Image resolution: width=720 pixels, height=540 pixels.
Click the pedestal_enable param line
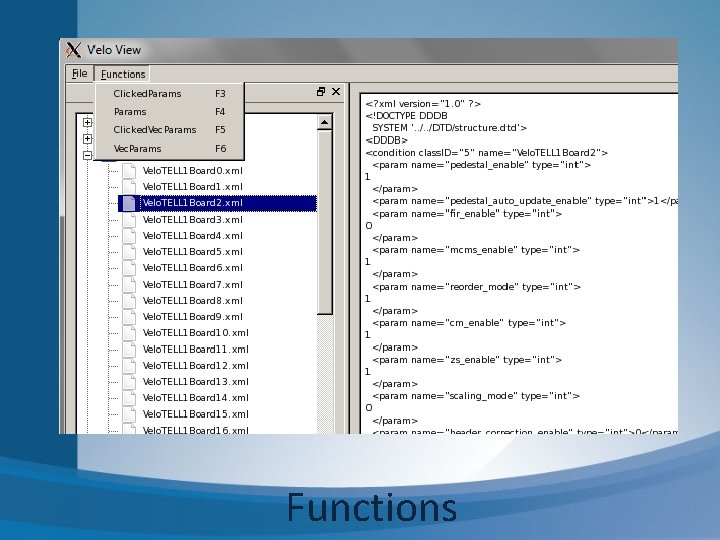click(482, 165)
